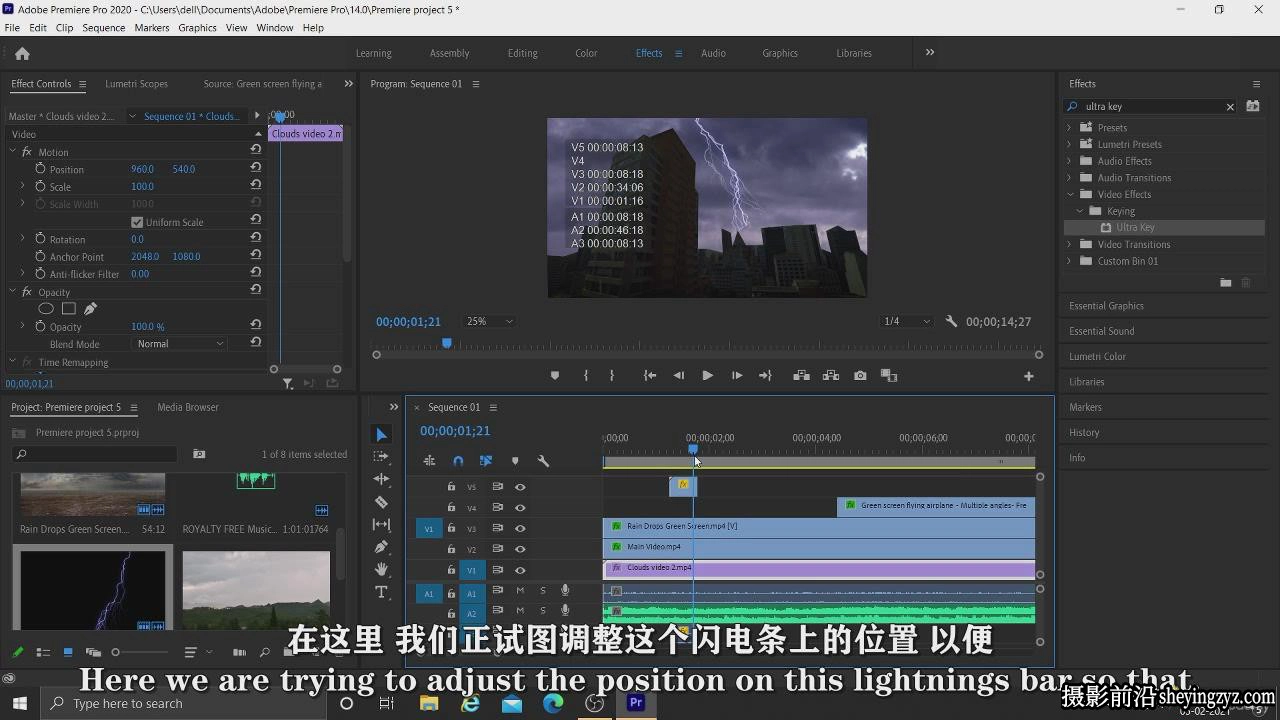Add Marker in Program monitor
Screen dimensions: 1280x720
tap(555, 376)
